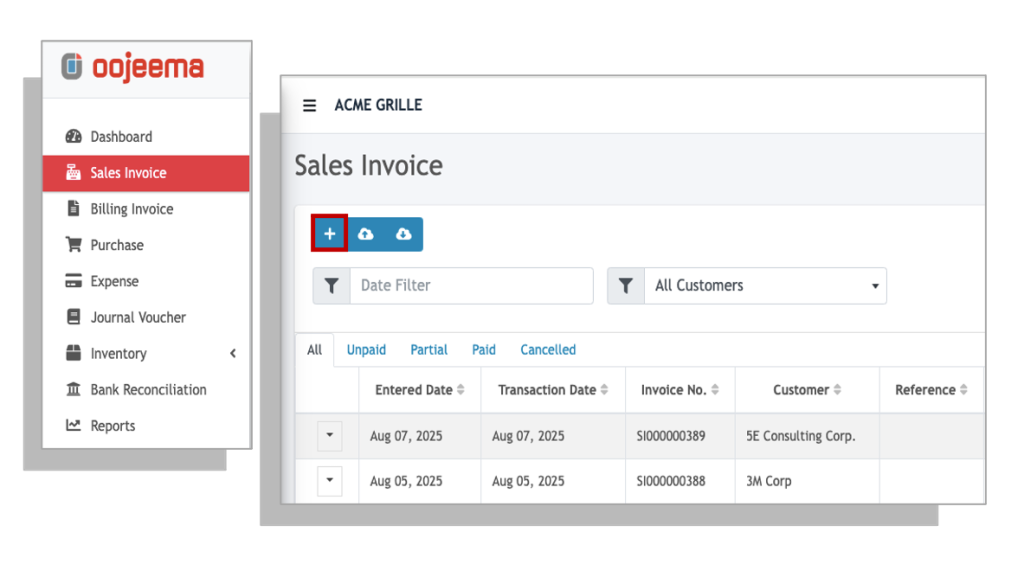Switch to the Unpaid tab
1024x564 pixels.
(366, 350)
